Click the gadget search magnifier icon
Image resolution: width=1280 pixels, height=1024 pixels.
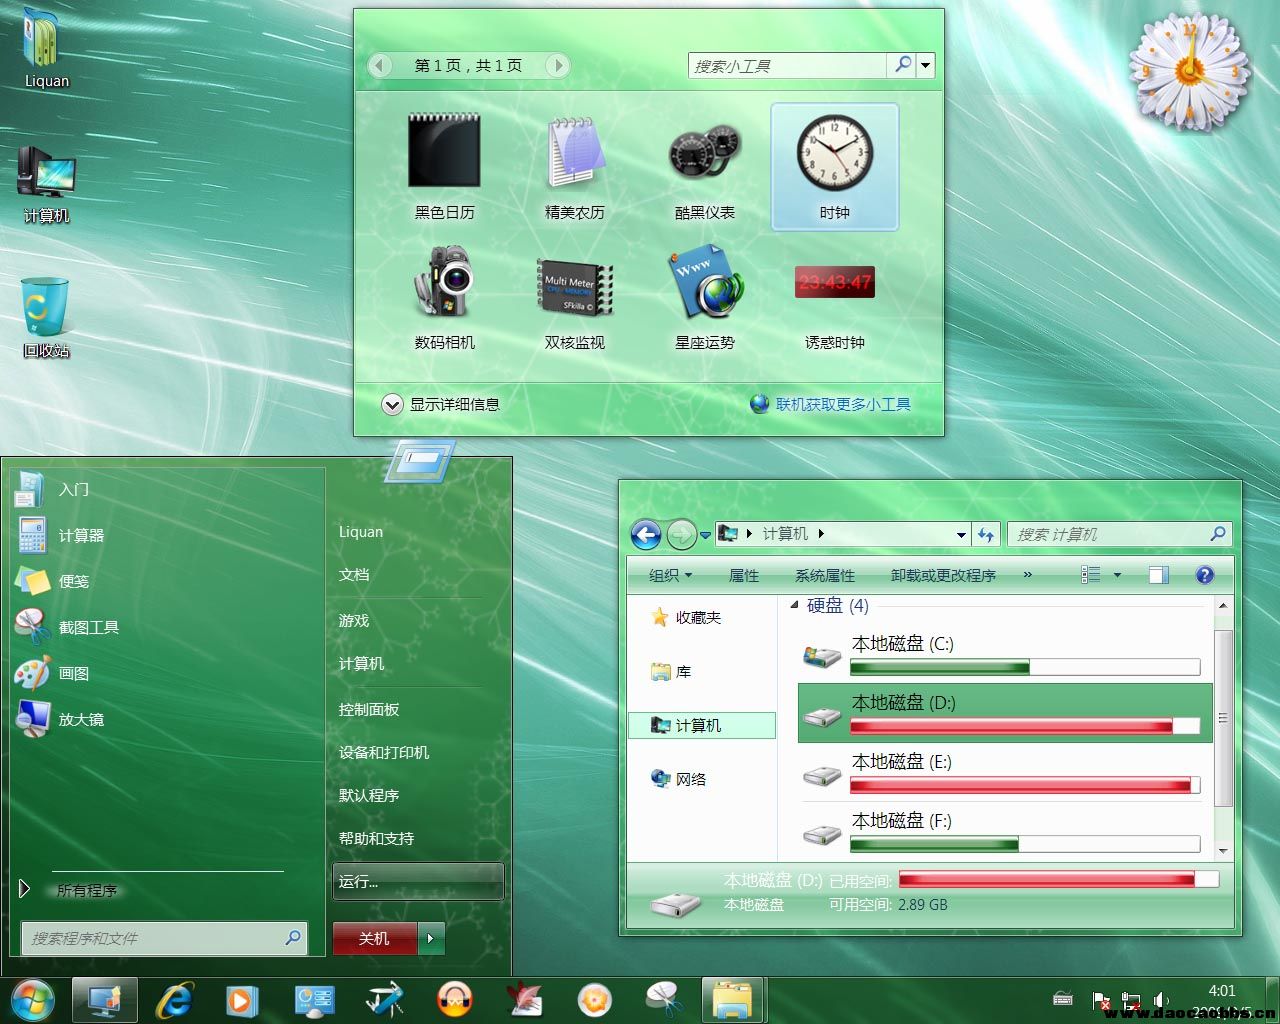tap(902, 65)
